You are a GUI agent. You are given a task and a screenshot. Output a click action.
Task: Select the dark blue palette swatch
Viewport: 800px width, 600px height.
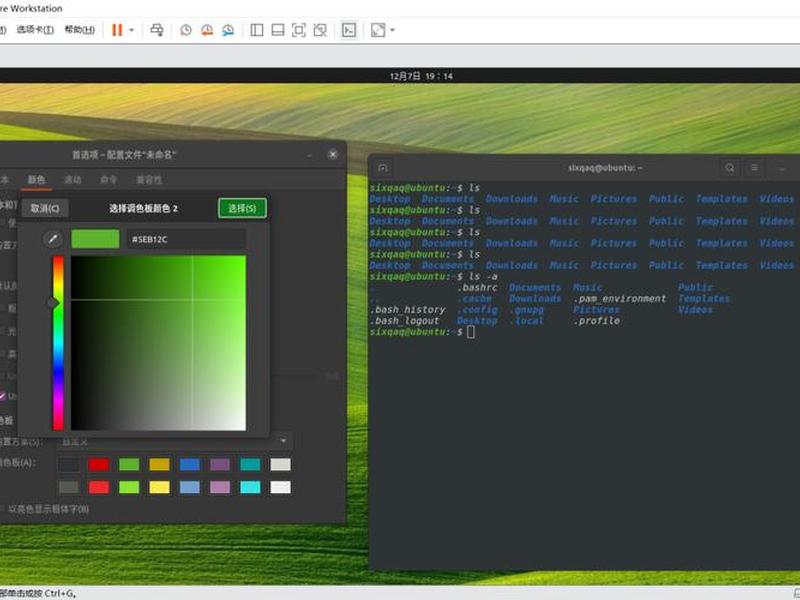(190, 464)
